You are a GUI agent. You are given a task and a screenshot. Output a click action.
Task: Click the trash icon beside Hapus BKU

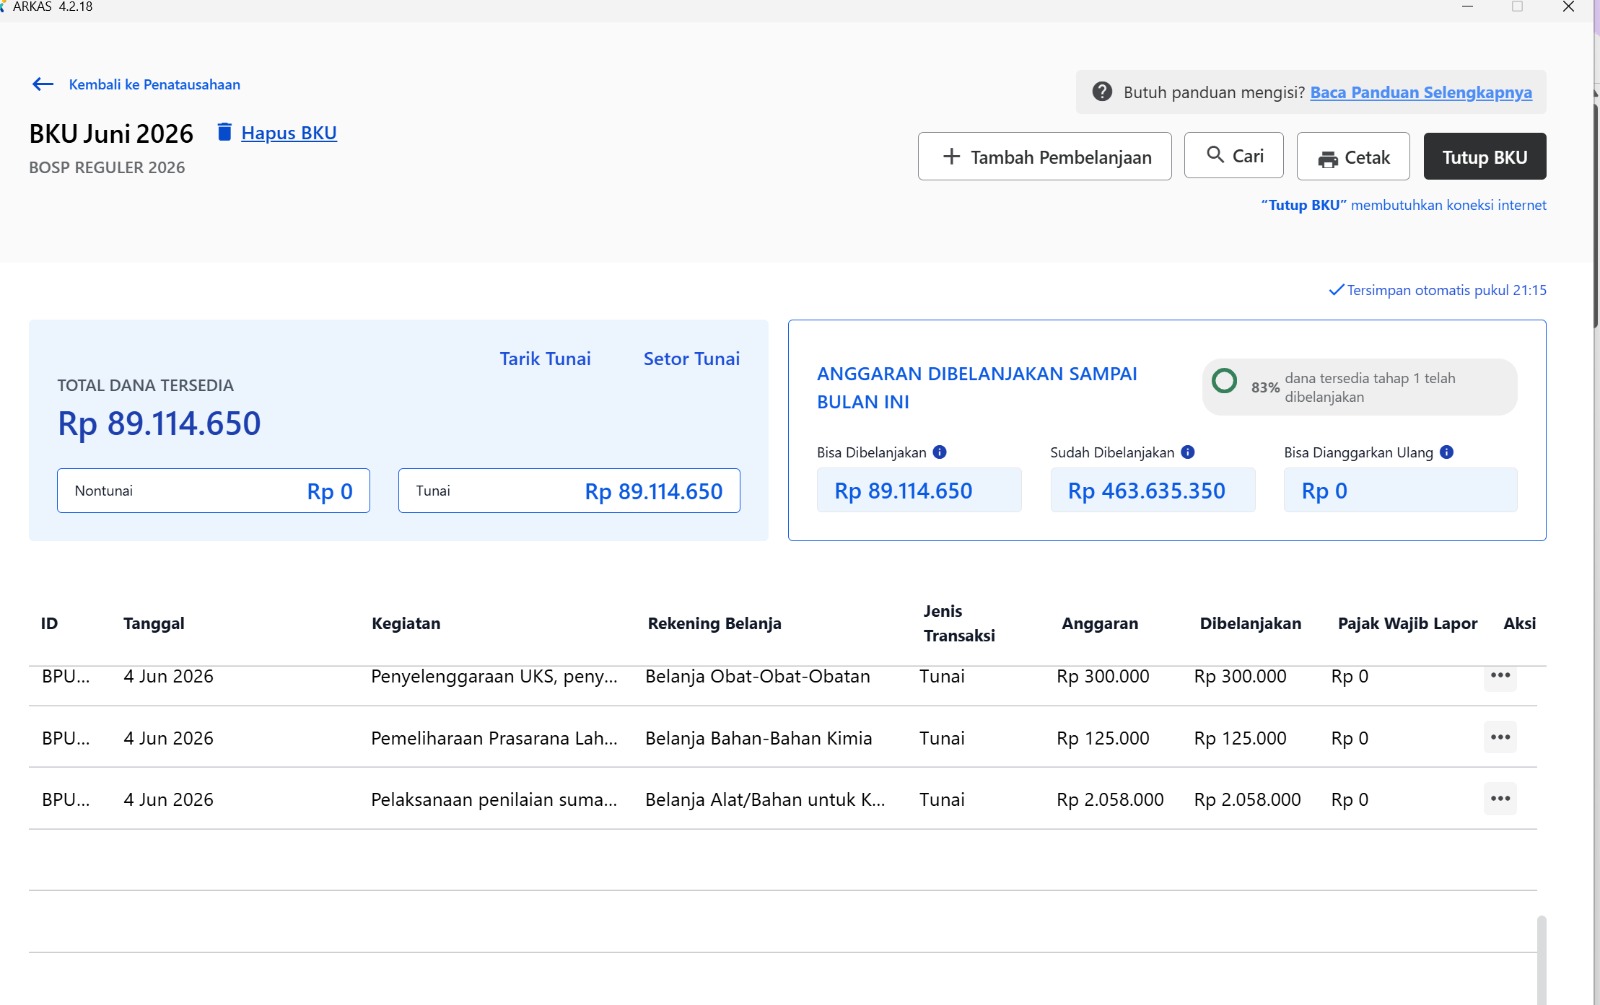coord(225,132)
